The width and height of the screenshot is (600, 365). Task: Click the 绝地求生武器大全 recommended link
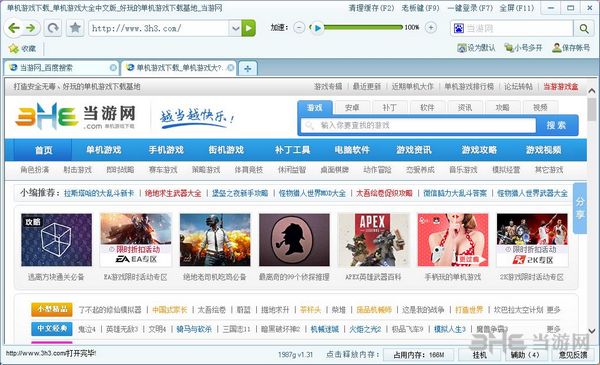(173, 193)
